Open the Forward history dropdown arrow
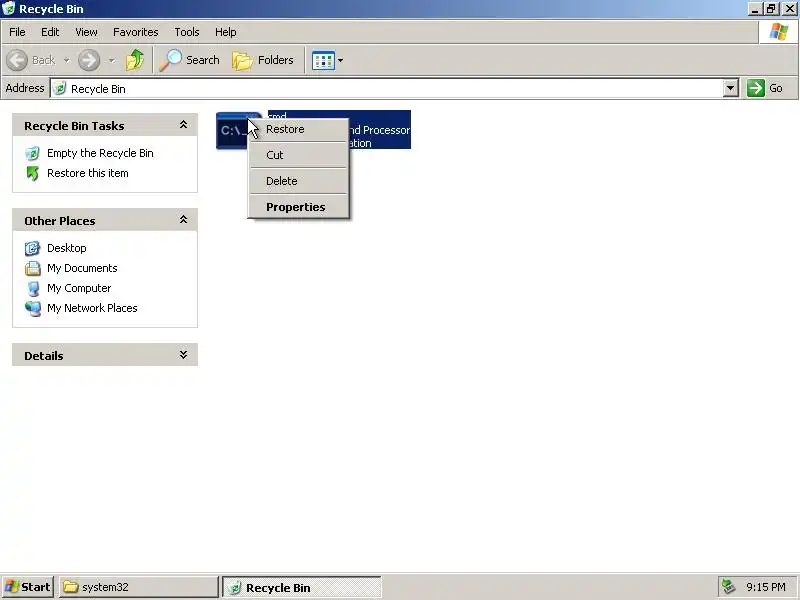 [x=111, y=60]
